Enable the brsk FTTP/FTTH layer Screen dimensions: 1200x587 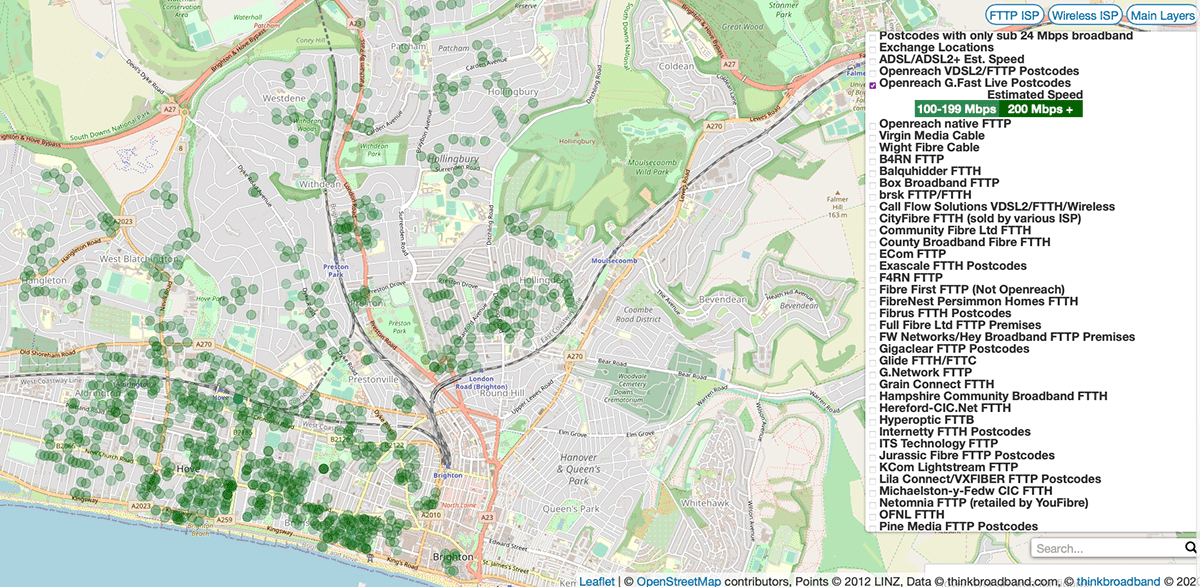click(x=873, y=195)
